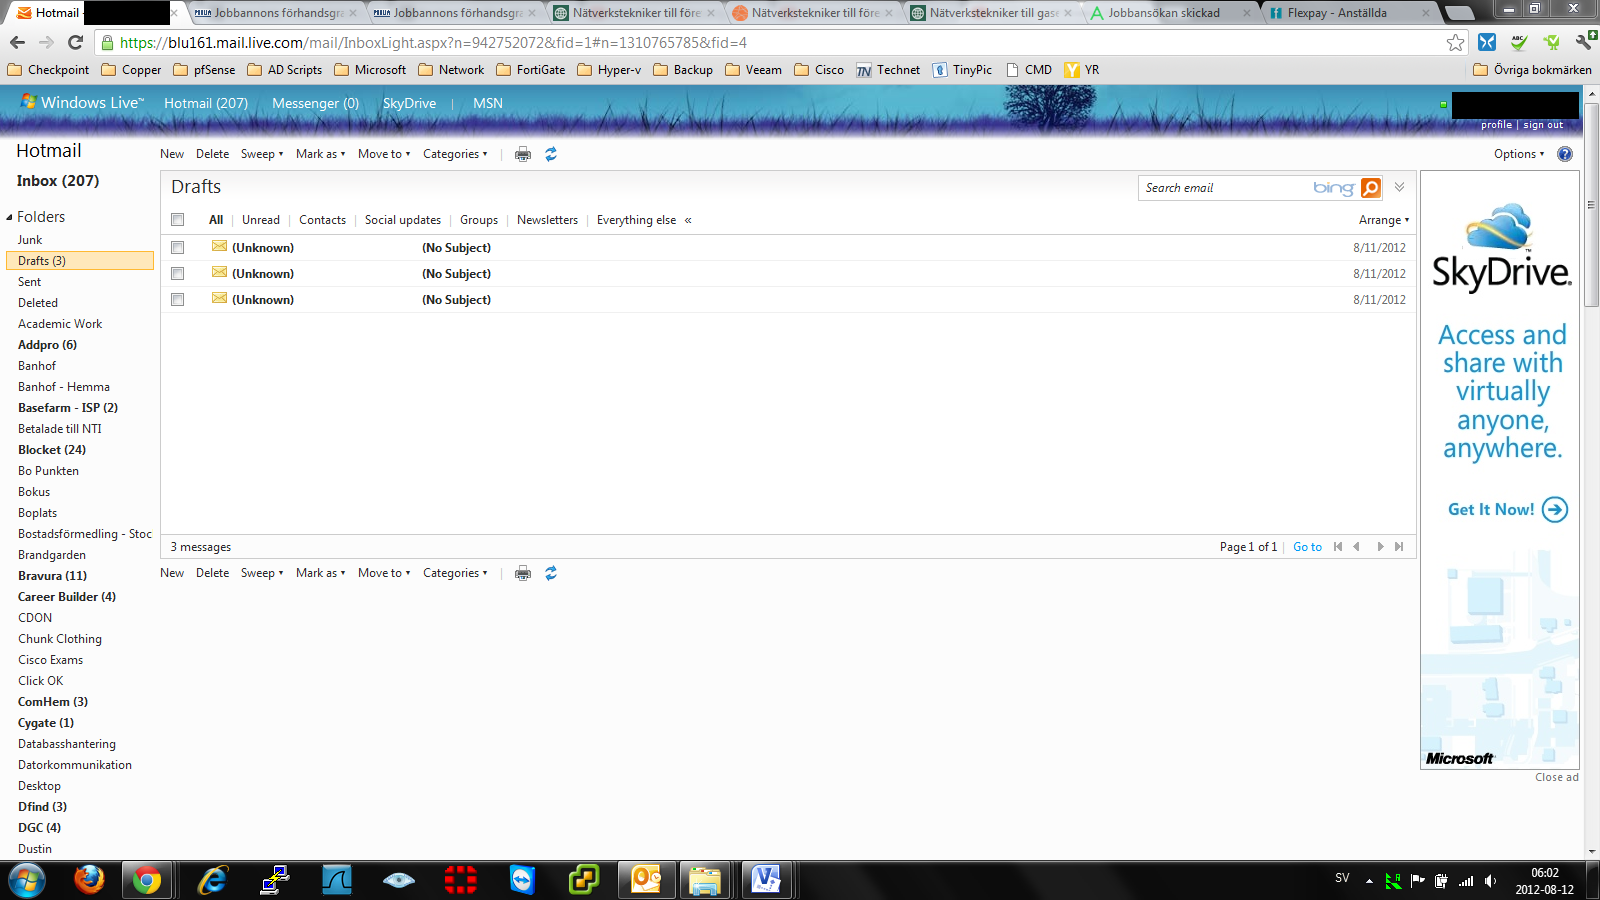1600x900 pixels.
Task: Click the sign out link
Action: click(x=1543, y=125)
